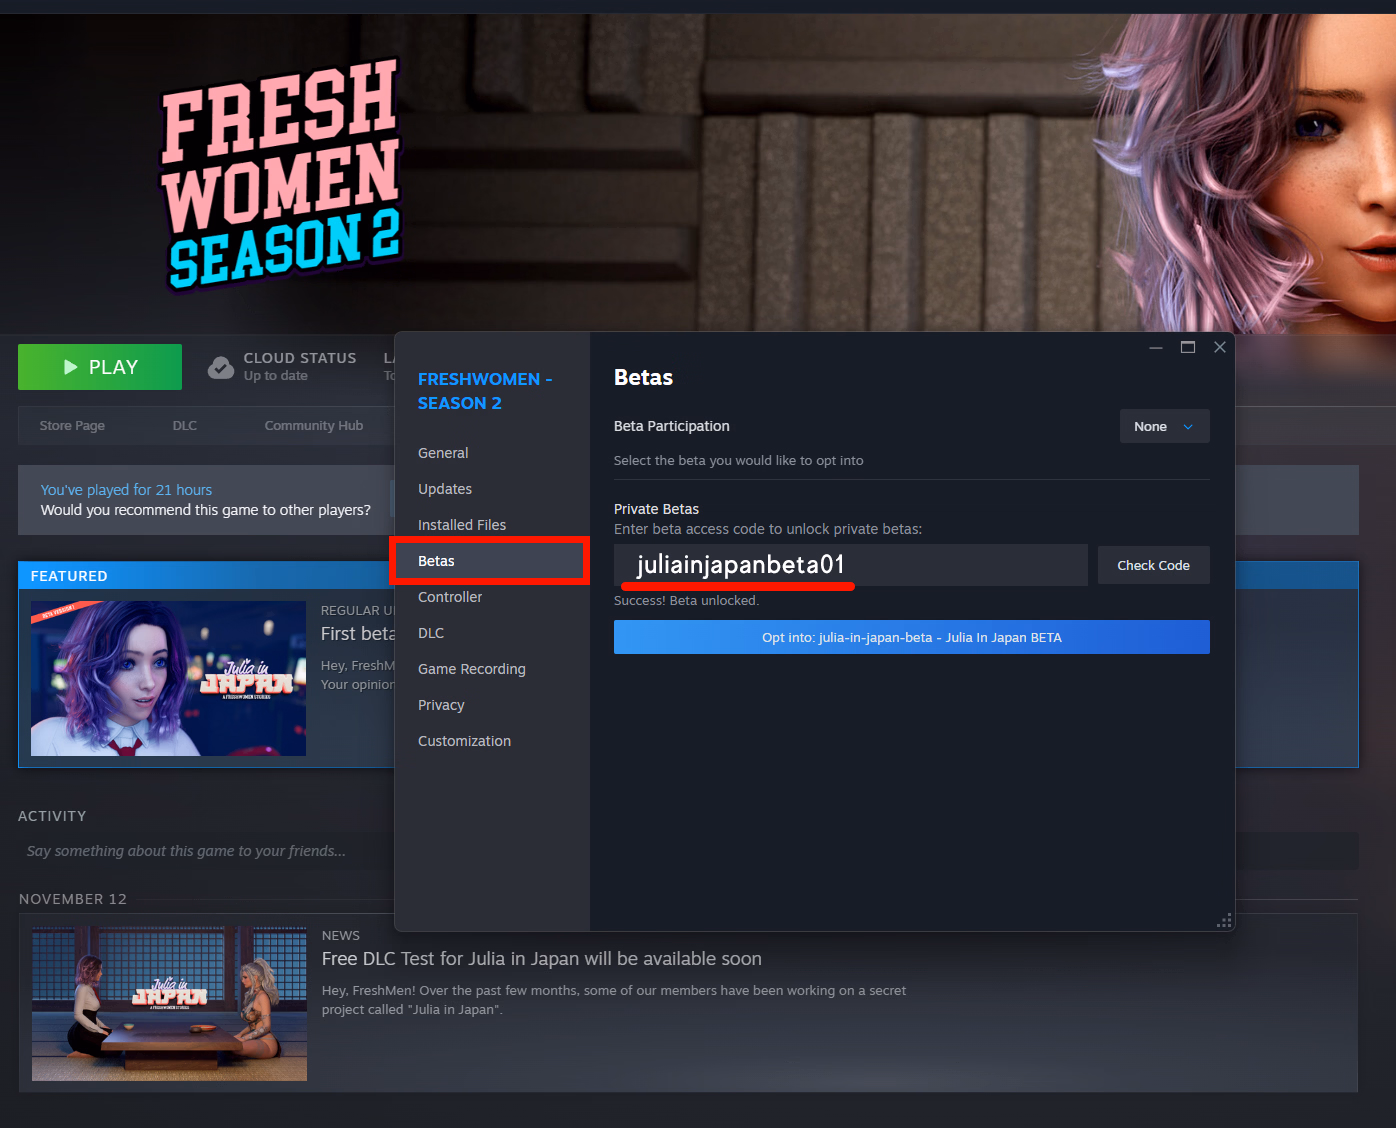Viewport: 1396px width, 1128px height.
Task: Click the Cloud Status cloud icon
Action: (x=221, y=368)
